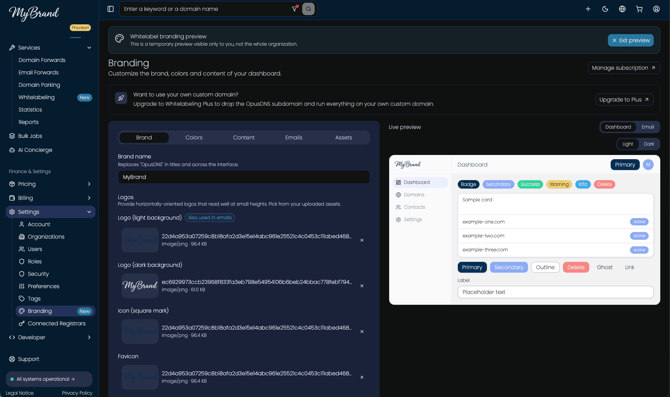Click the Security shield icon
This screenshot has width=670, height=397.
click(x=22, y=274)
